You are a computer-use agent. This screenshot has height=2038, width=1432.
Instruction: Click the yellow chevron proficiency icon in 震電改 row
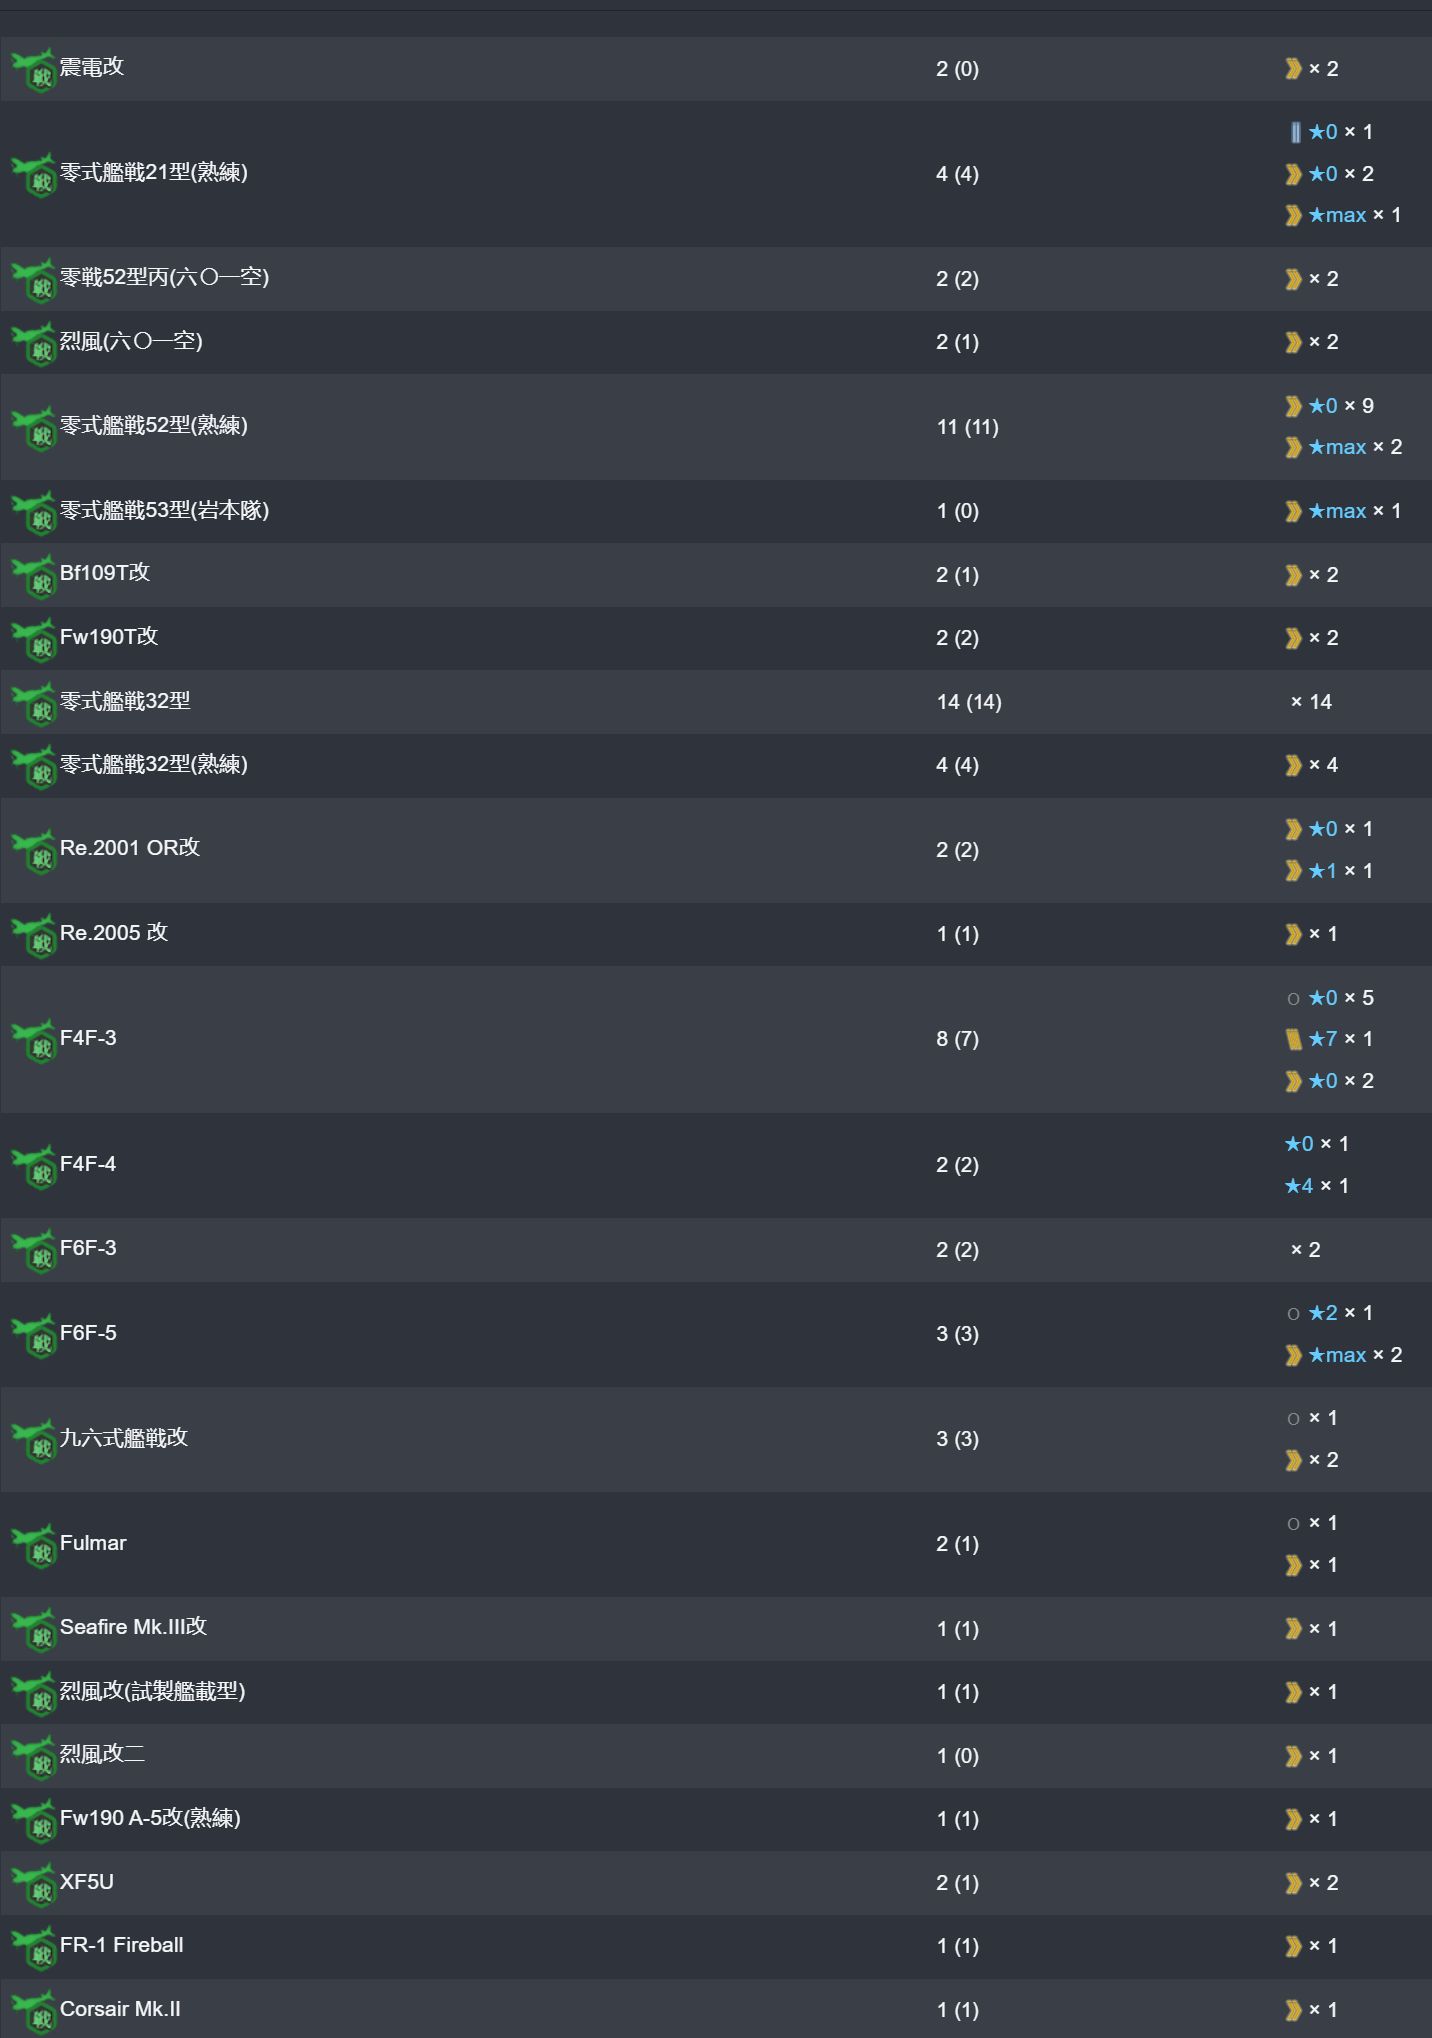click(x=1293, y=69)
